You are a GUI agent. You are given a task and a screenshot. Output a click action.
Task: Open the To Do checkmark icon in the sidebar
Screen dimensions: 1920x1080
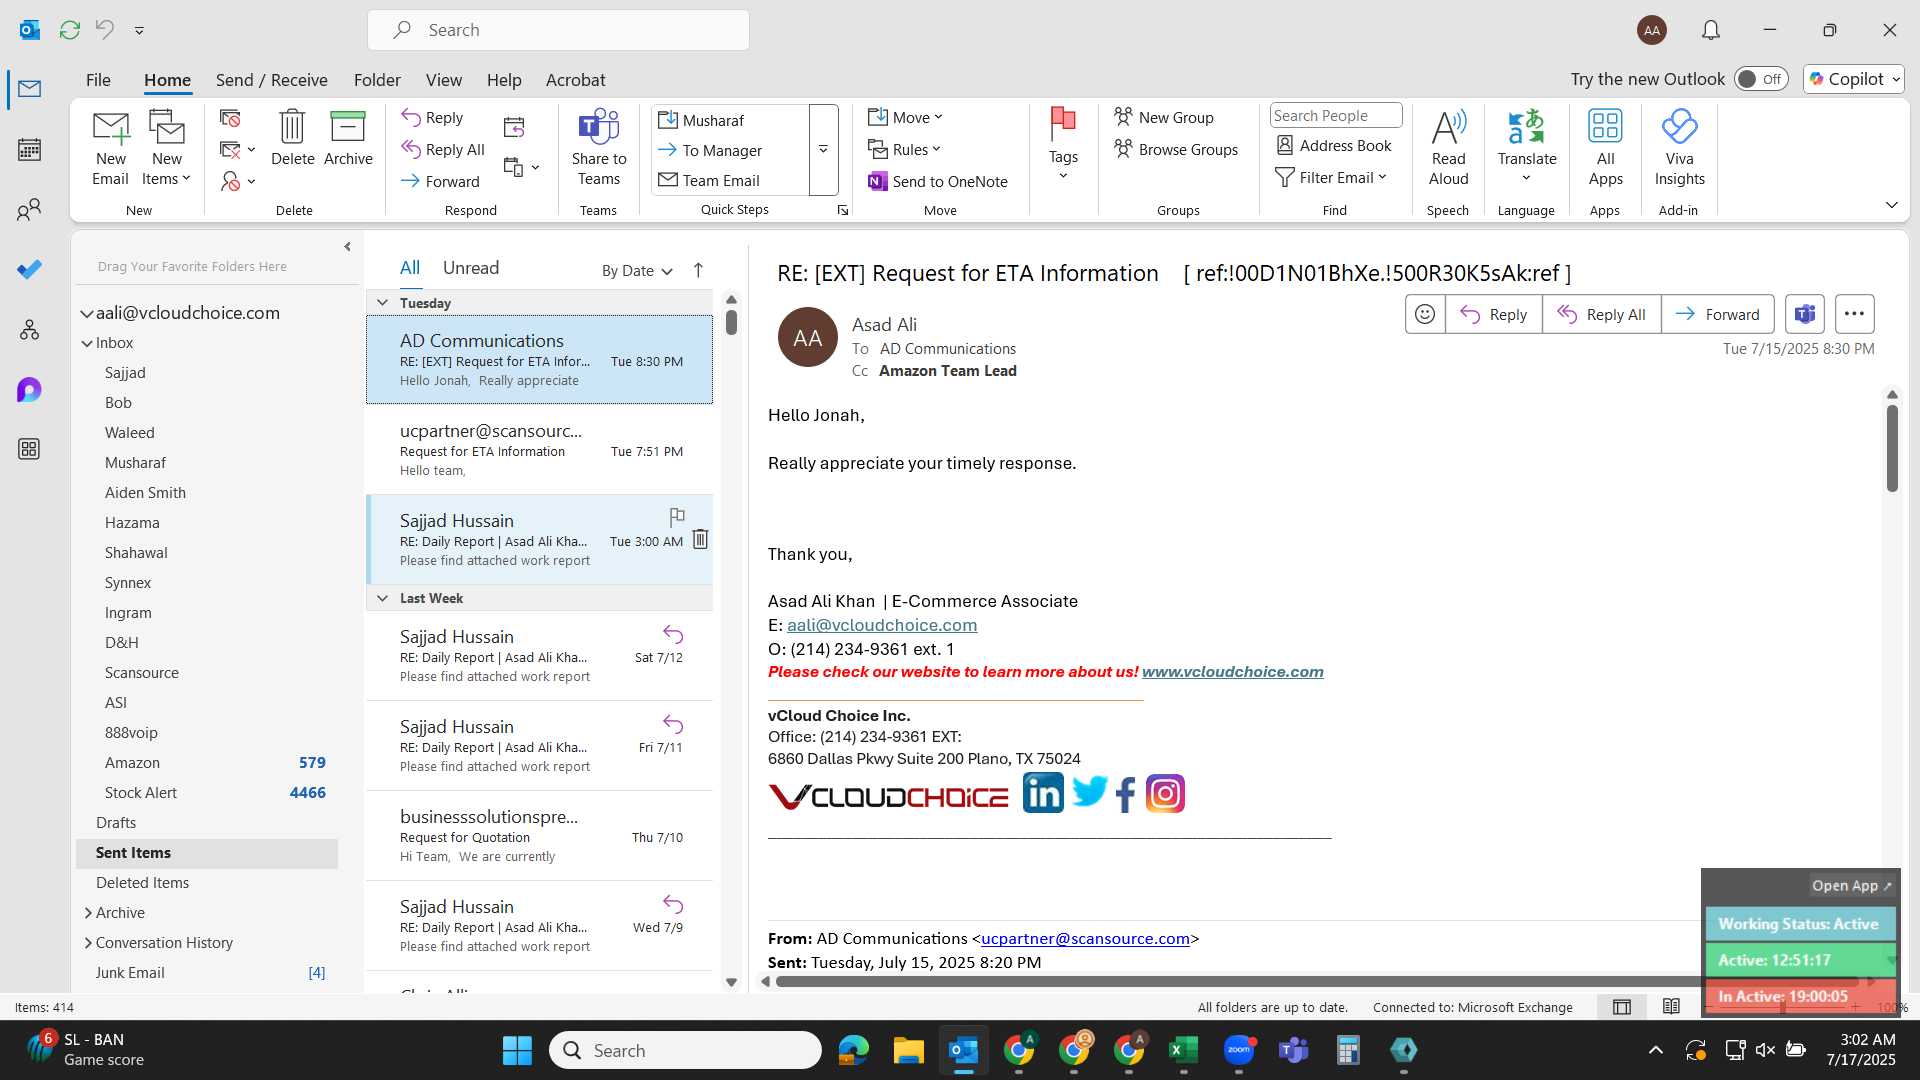[x=29, y=269]
